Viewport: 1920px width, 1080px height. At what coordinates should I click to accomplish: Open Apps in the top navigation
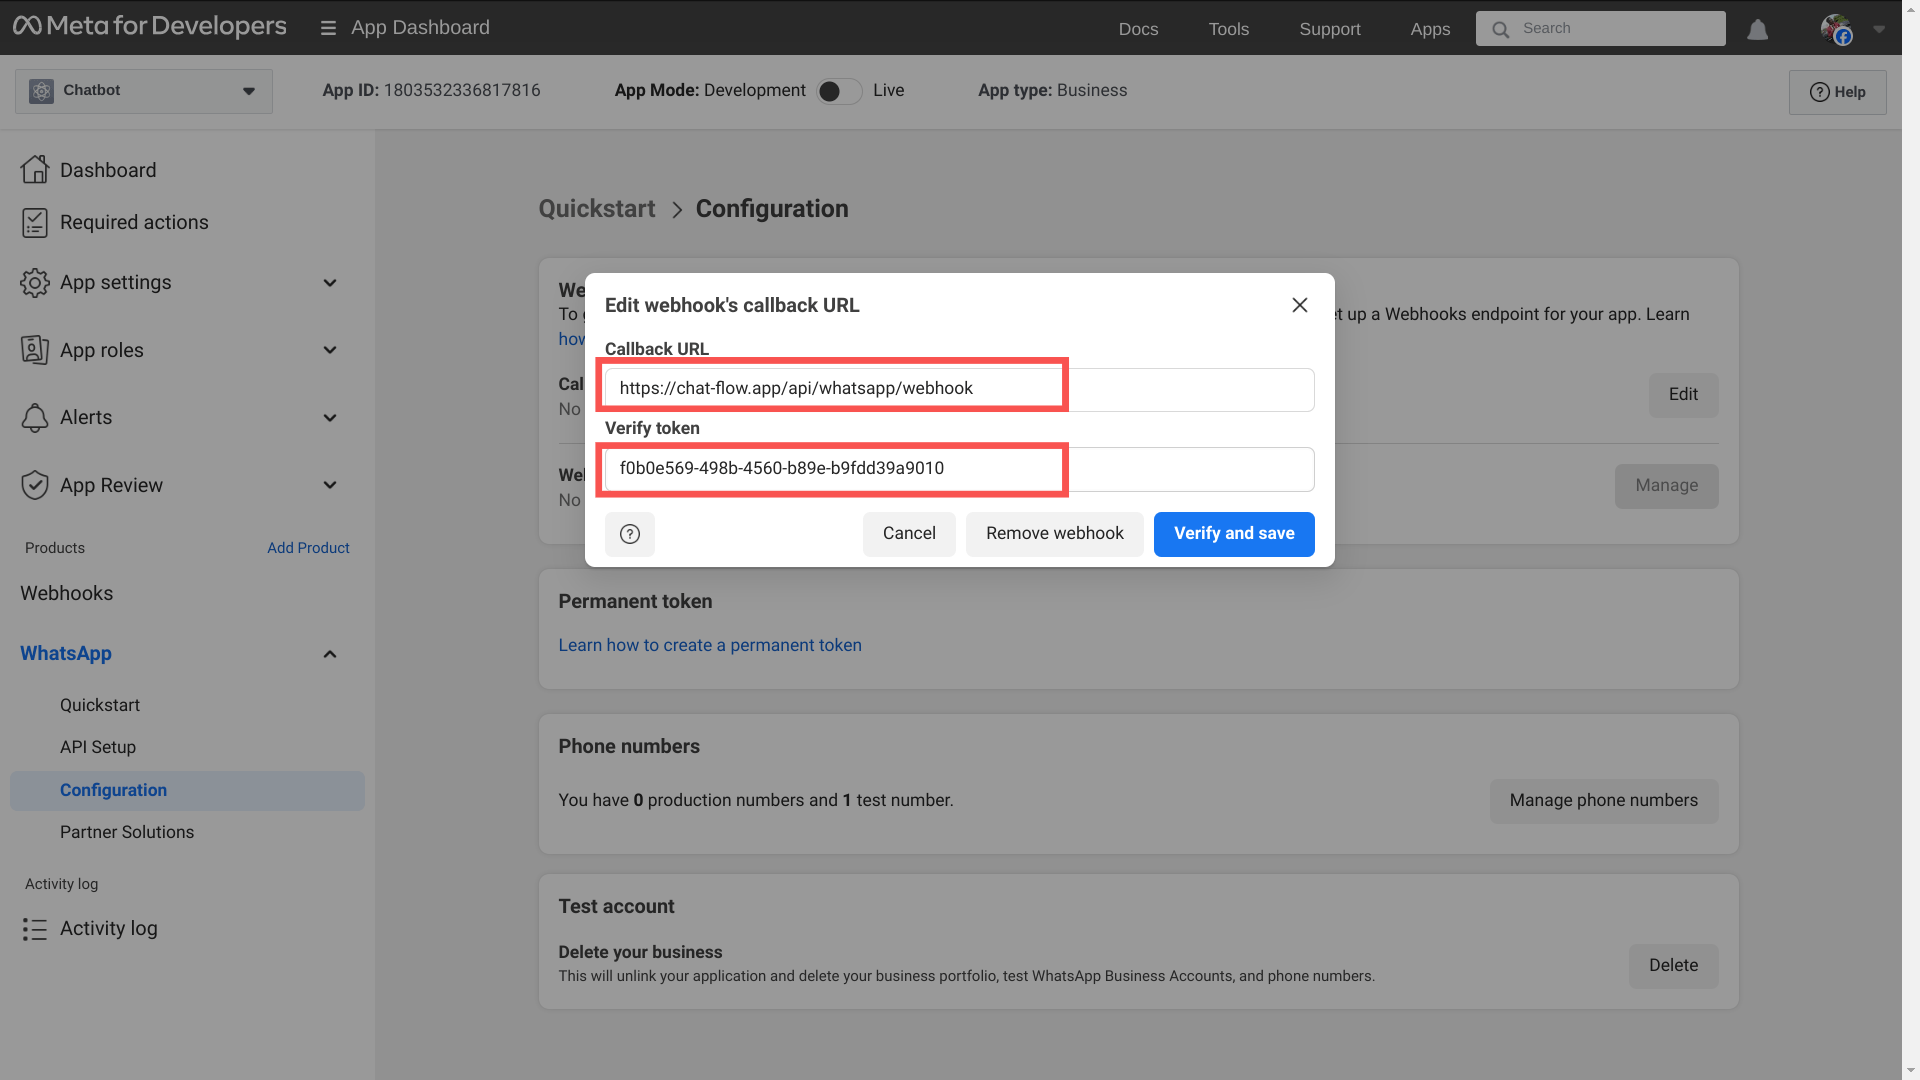click(1430, 29)
